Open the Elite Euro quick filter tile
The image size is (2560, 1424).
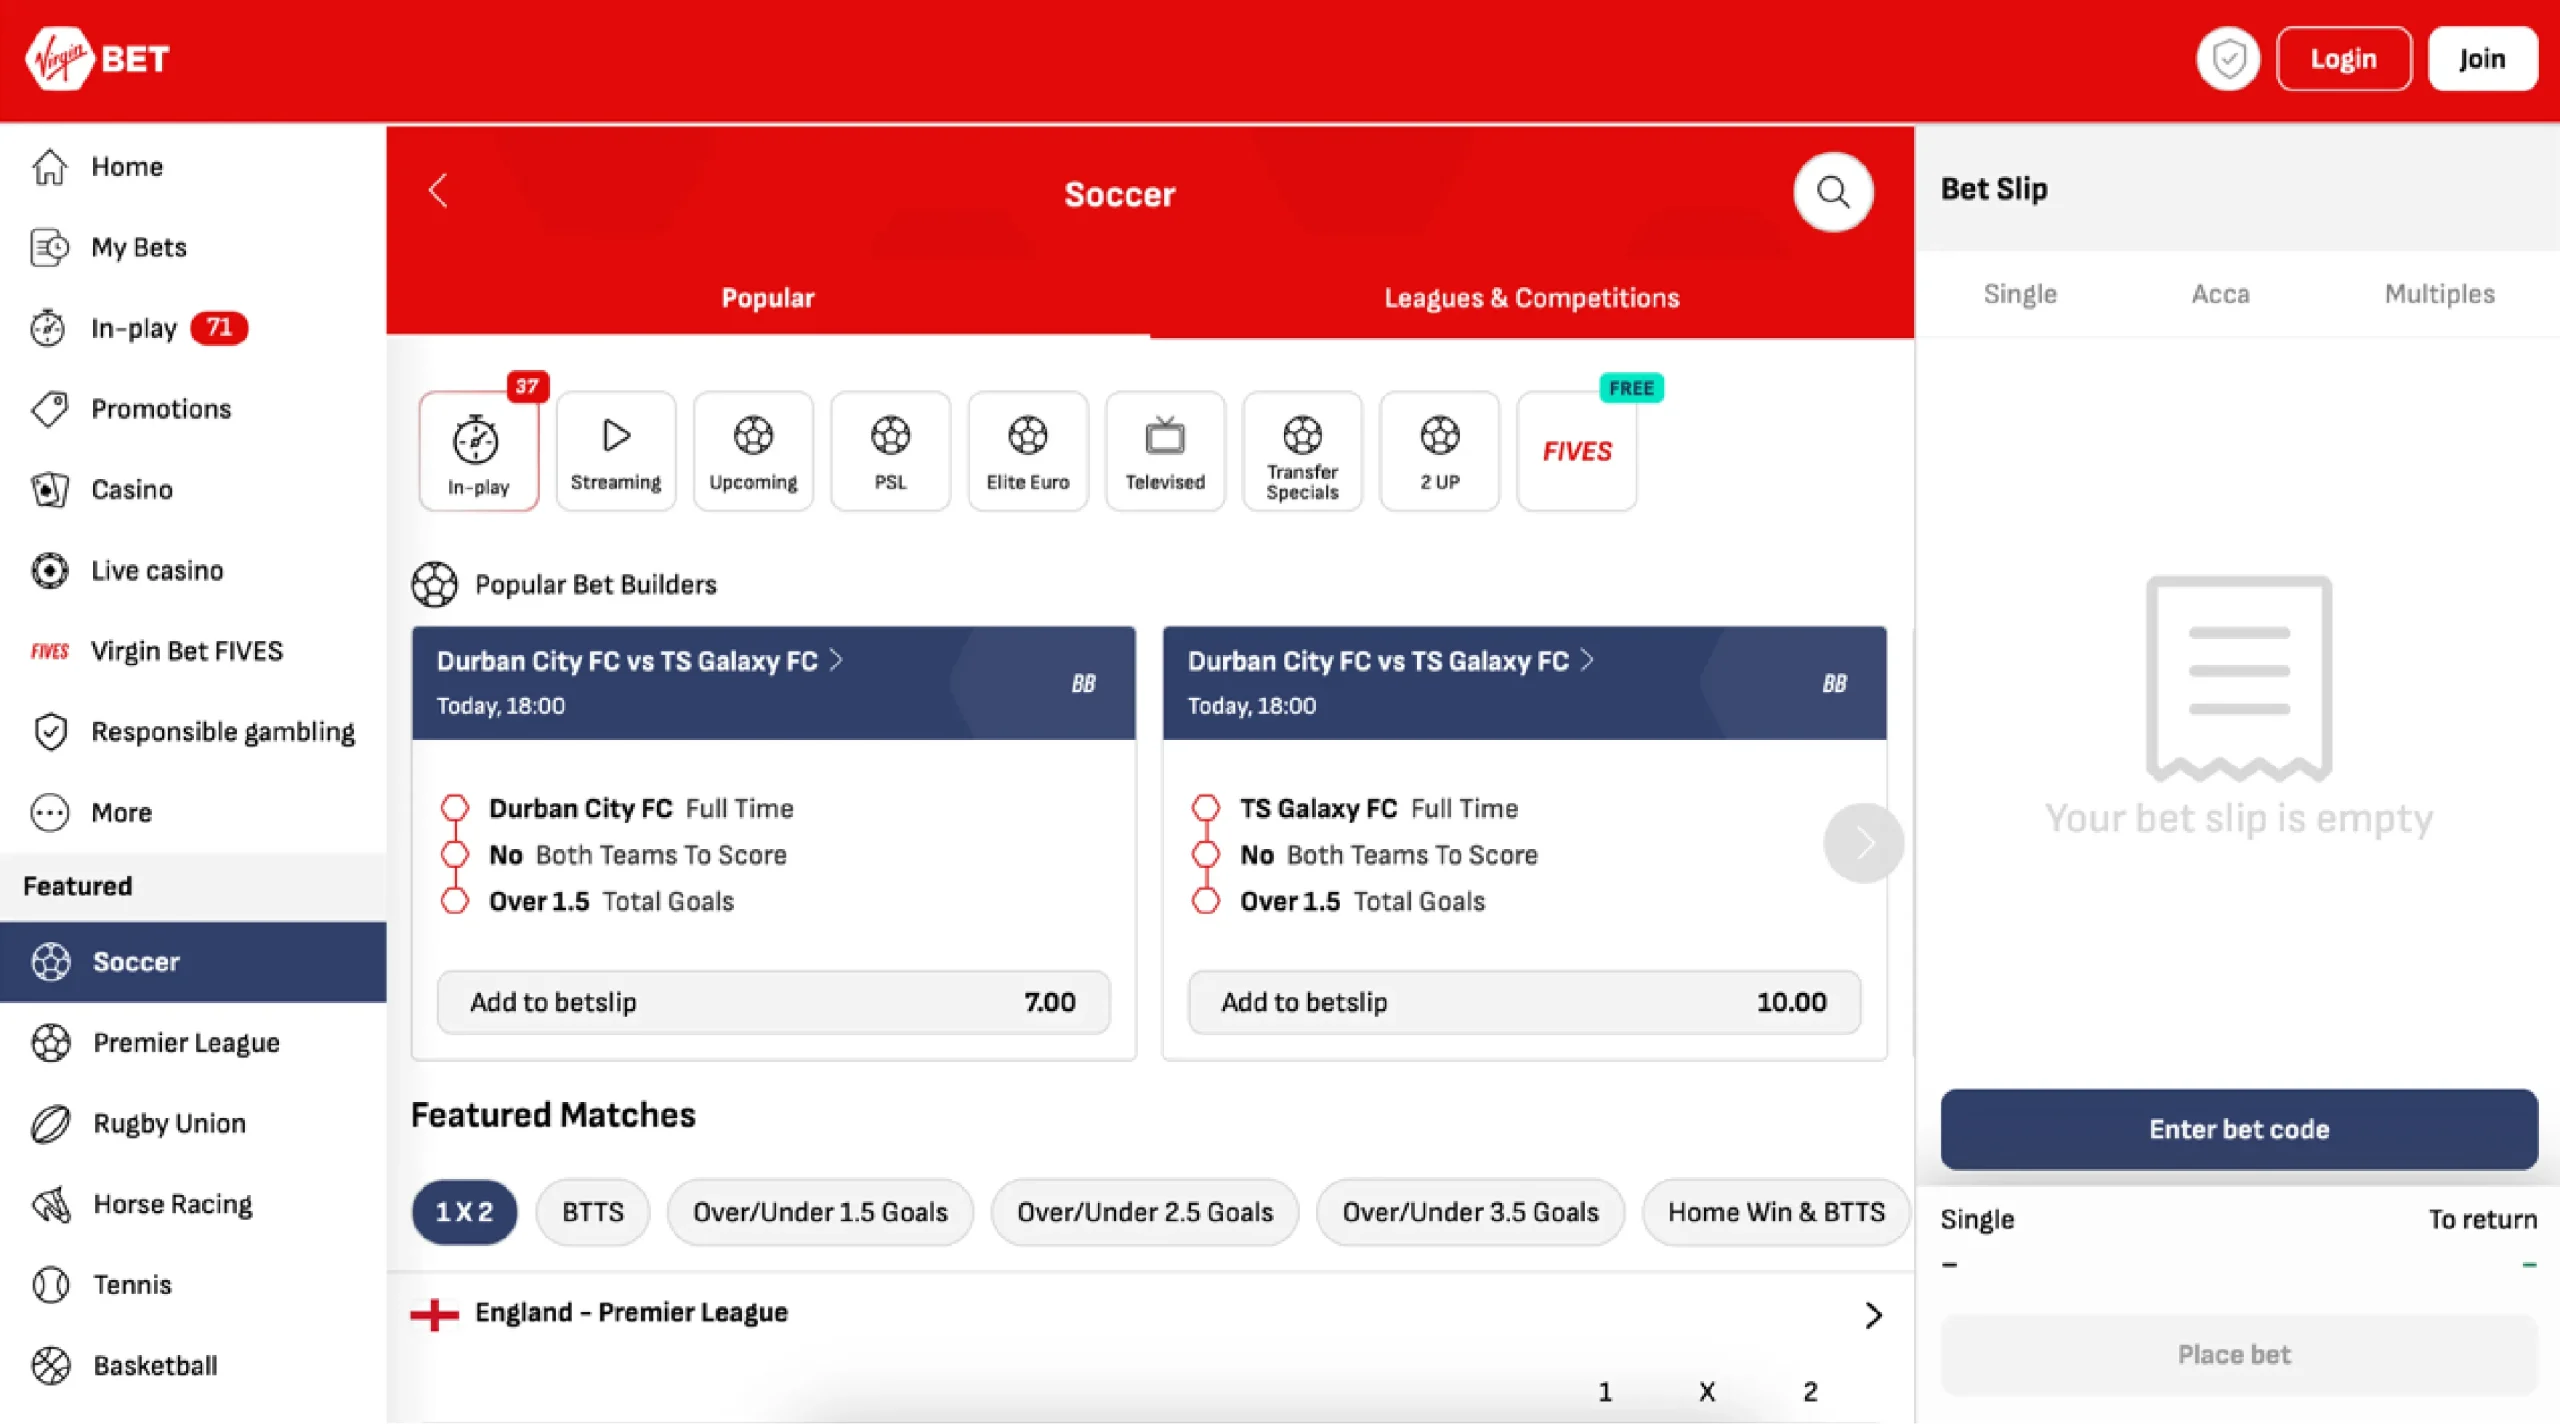(x=1028, y=452)
